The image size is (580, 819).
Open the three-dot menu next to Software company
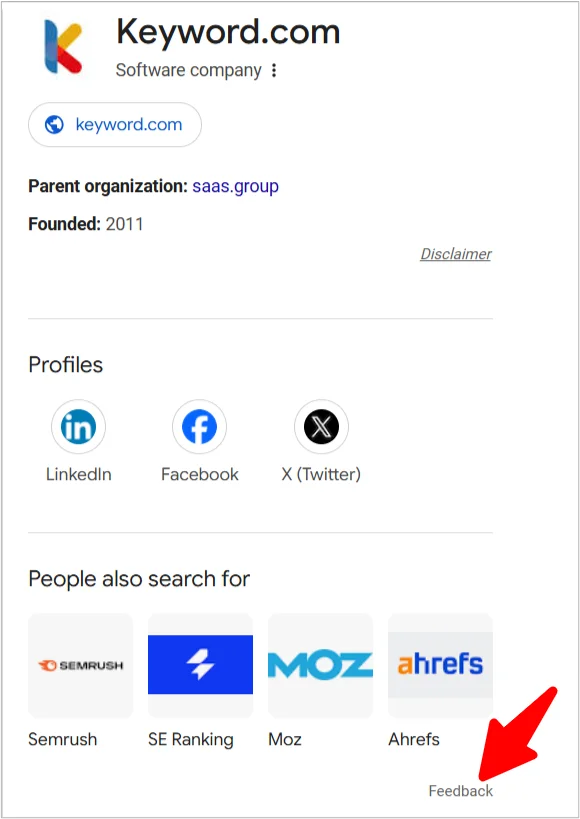point(272,71)
